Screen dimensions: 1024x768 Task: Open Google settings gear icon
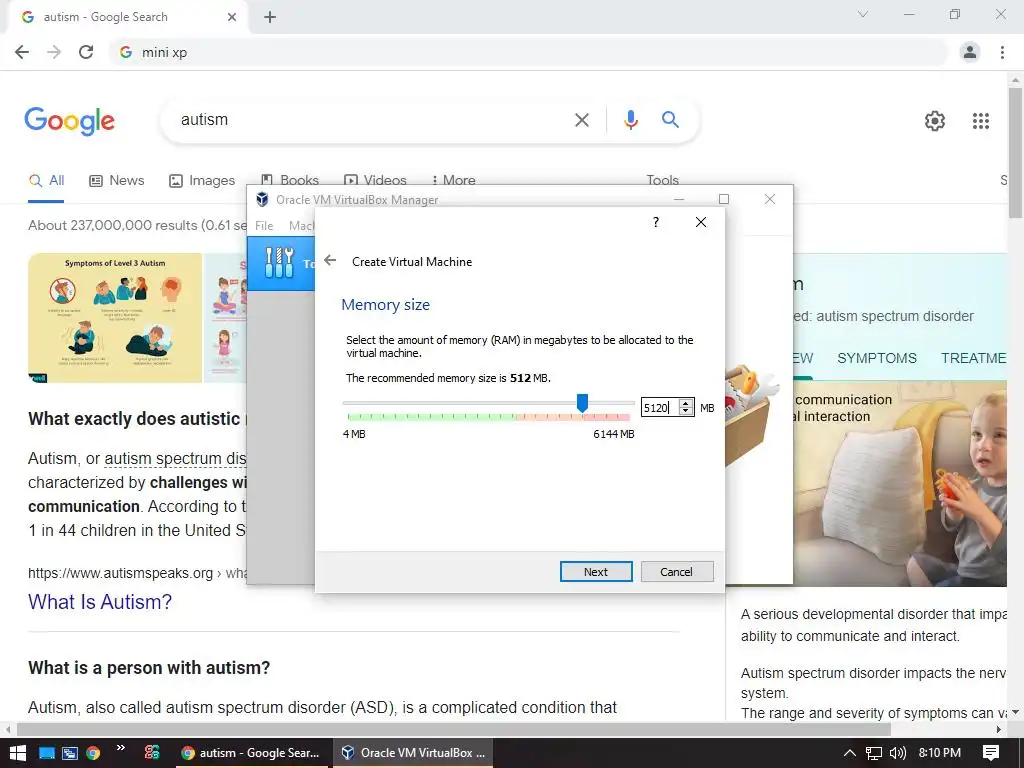click(935, 121)
